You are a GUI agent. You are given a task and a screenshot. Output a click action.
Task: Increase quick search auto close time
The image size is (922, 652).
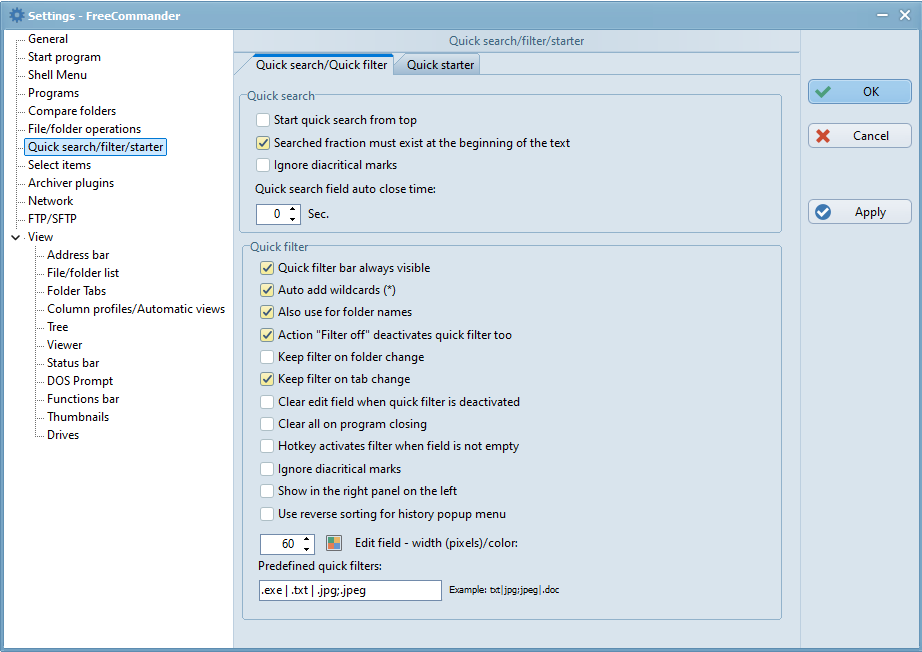click(x=292, y=209)
